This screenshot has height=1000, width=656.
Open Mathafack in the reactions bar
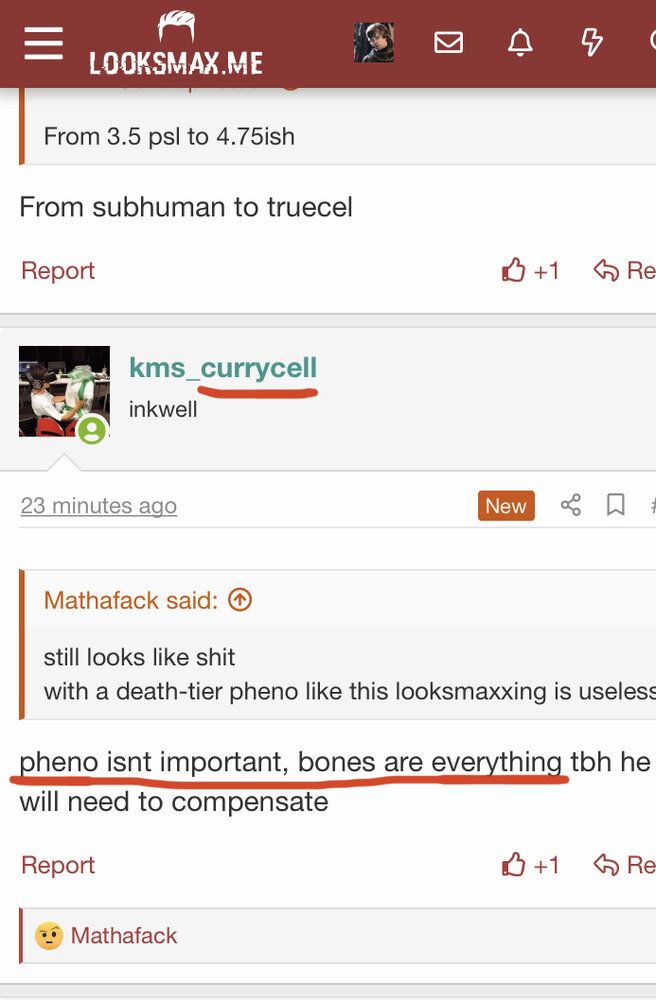[123, 936]
